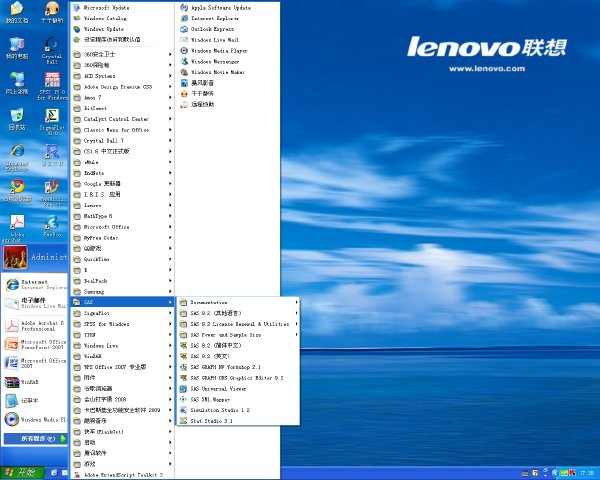Click the system tray clock
Image resolution: width=600 pixels, height=480 pixels.
pyautogui.click(x=587, y=473)
